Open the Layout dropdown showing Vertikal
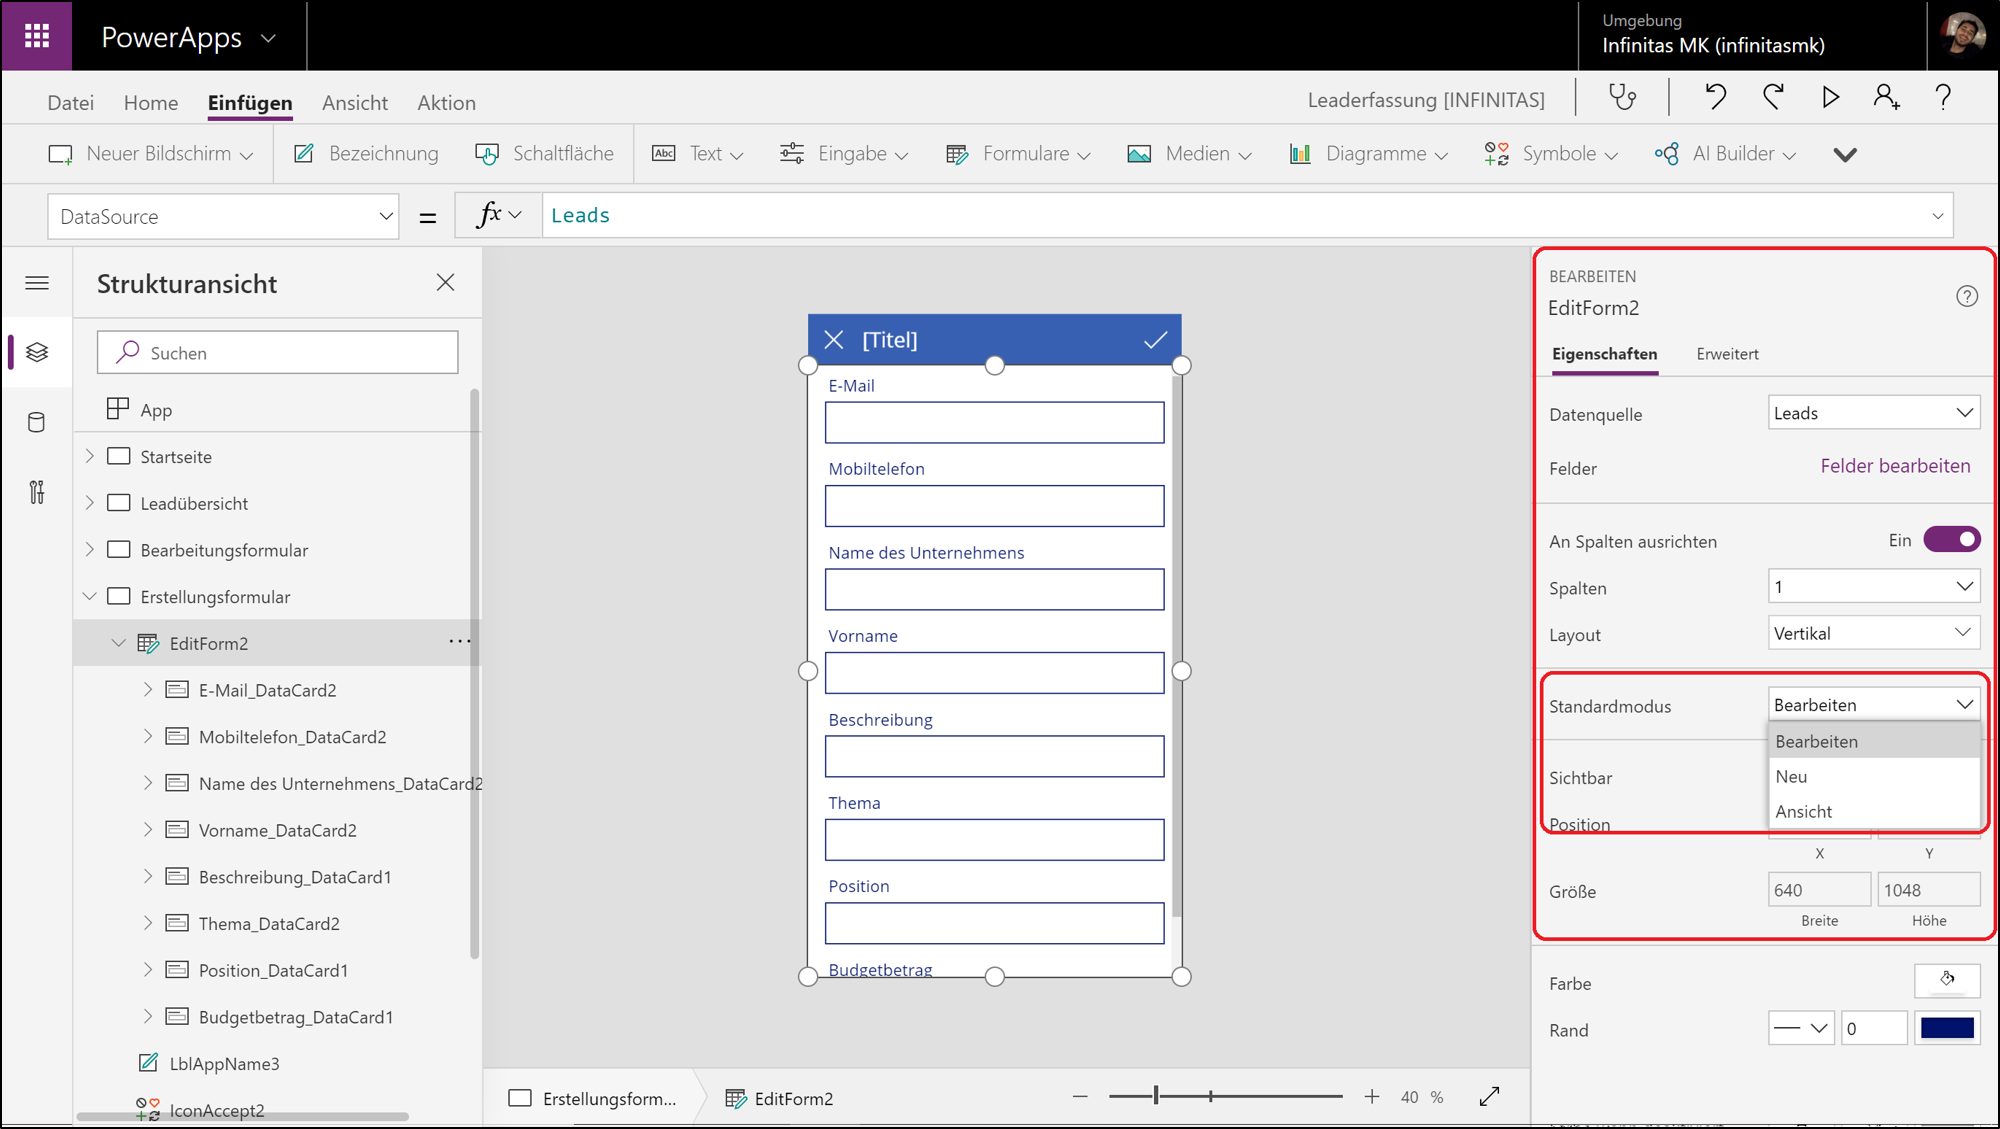 click(1873, 632)
